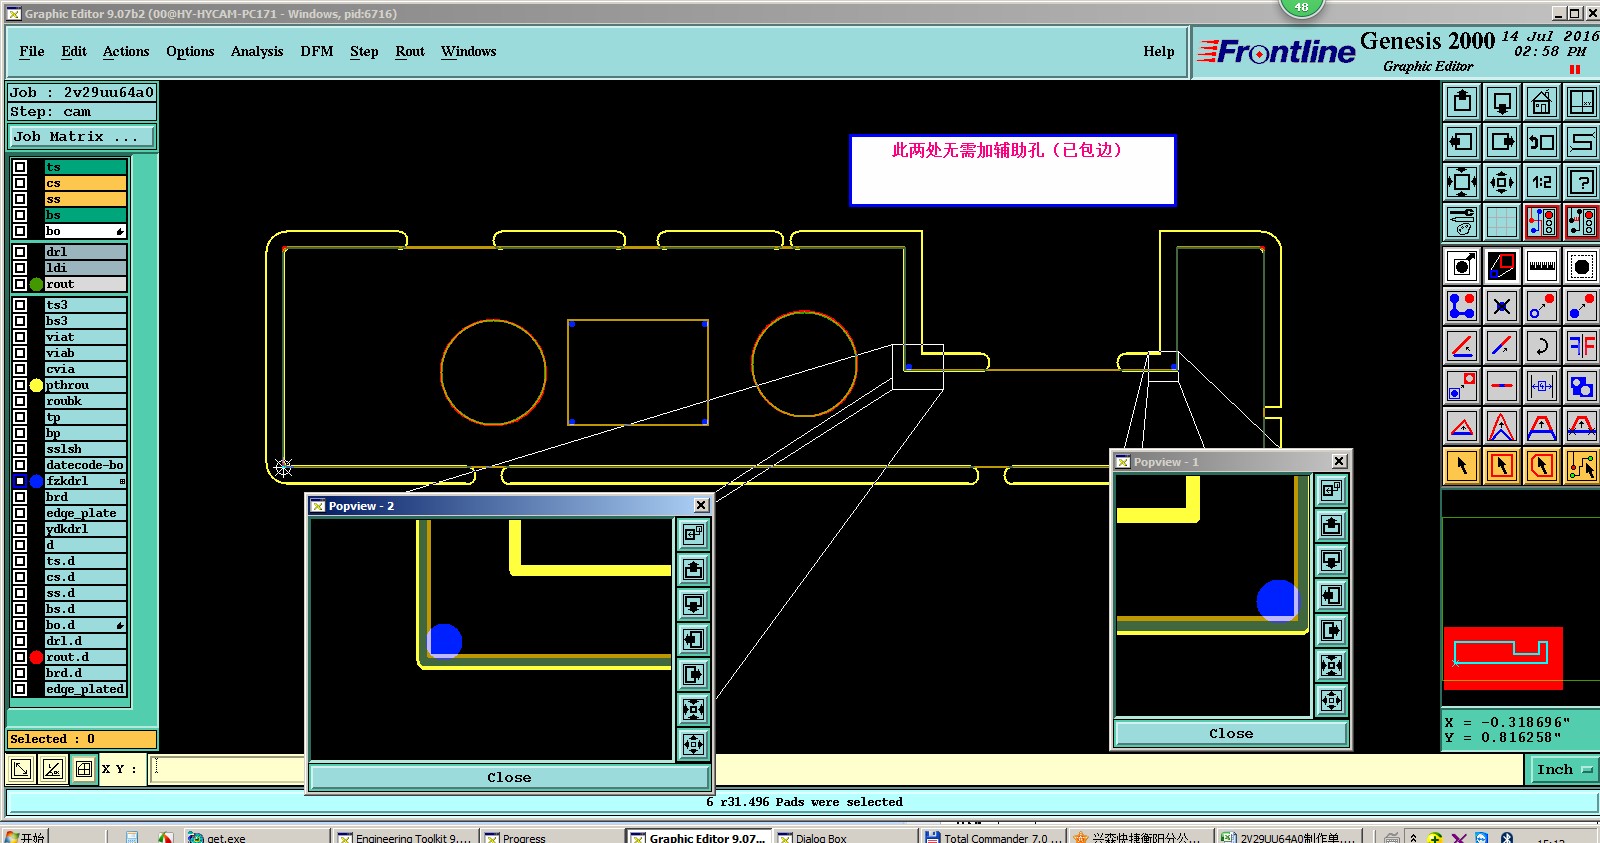
Task: Click the ruler measurement icon
Action: 1542,266
